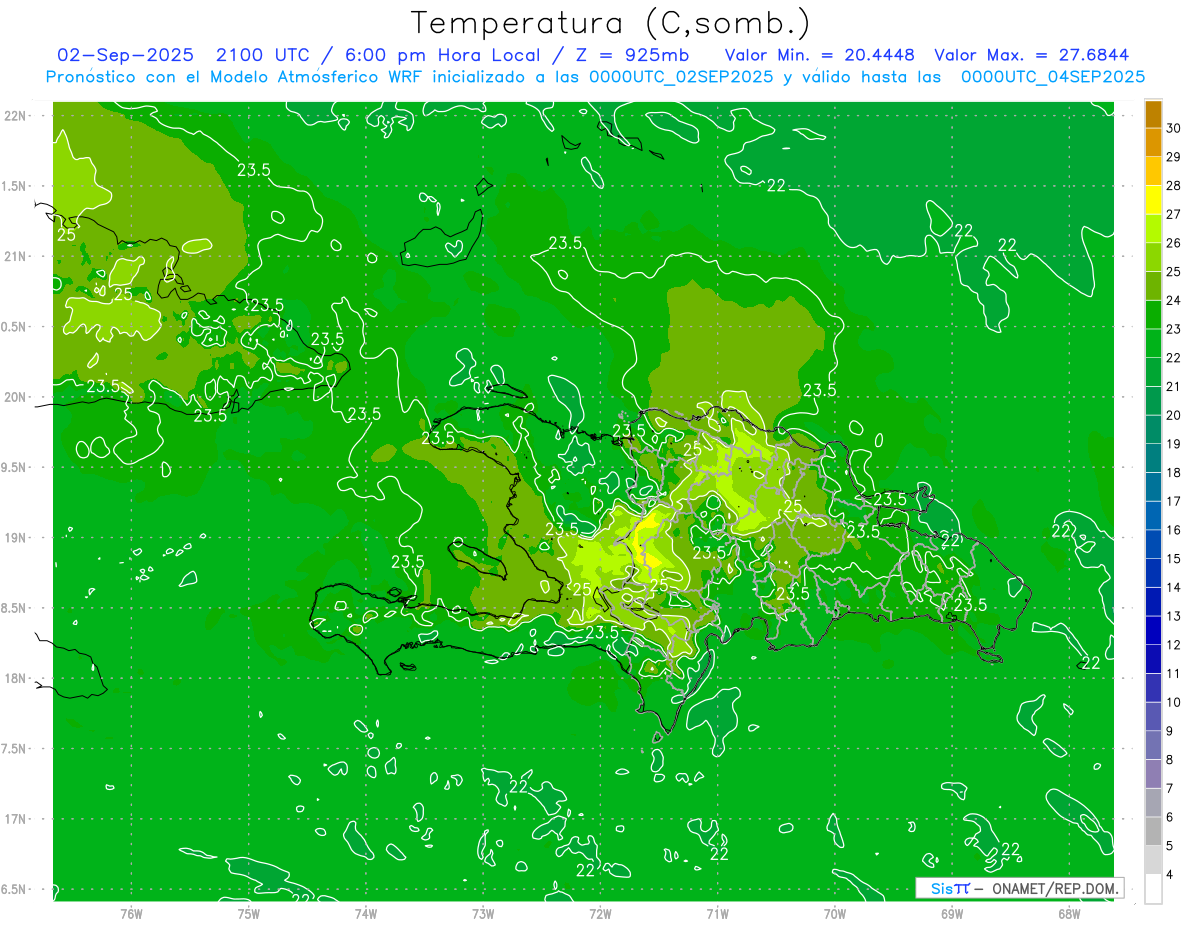Click latitude label '18N'
The image size is (1200, 927).
[15, 679]
